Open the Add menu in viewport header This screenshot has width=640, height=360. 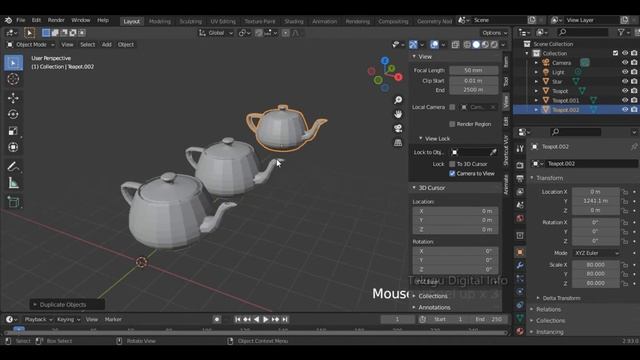107,44
